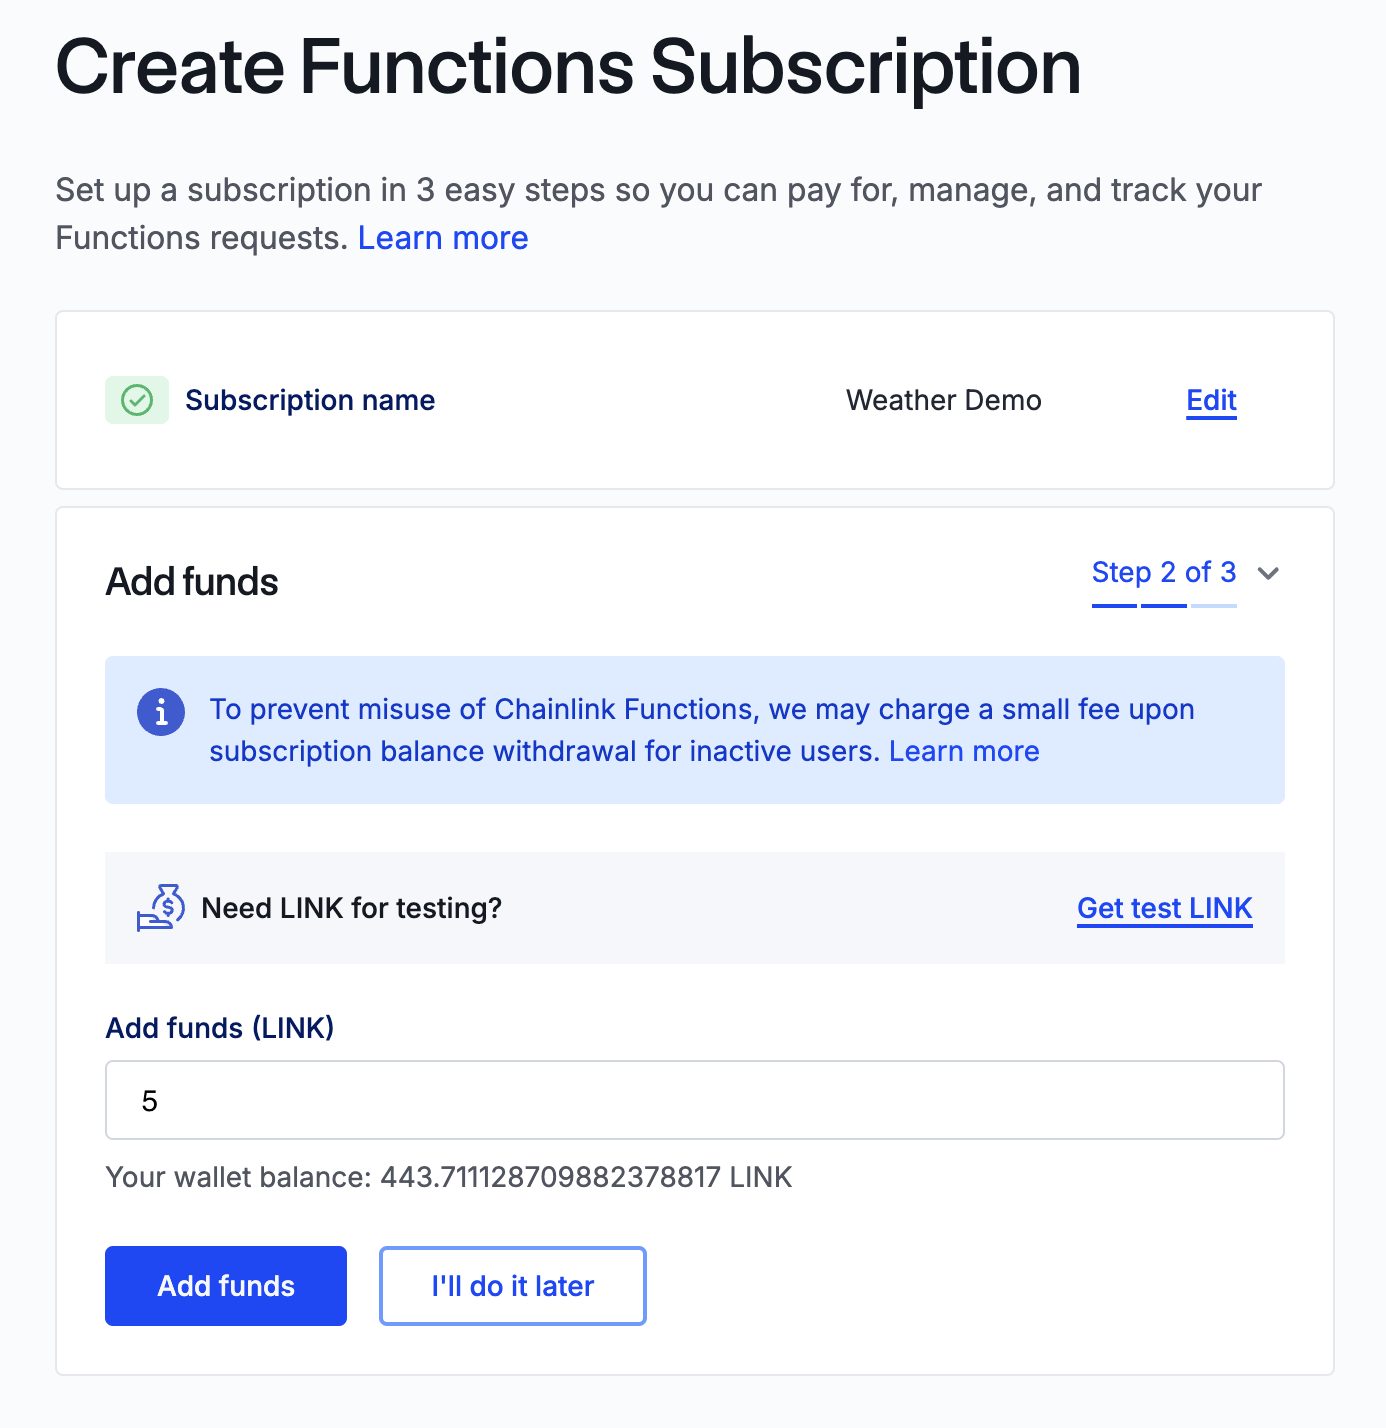This screenshot has height=1428, width=1386.
Task: Click the Need LINK for testing text
Action: tap(351, 908)
